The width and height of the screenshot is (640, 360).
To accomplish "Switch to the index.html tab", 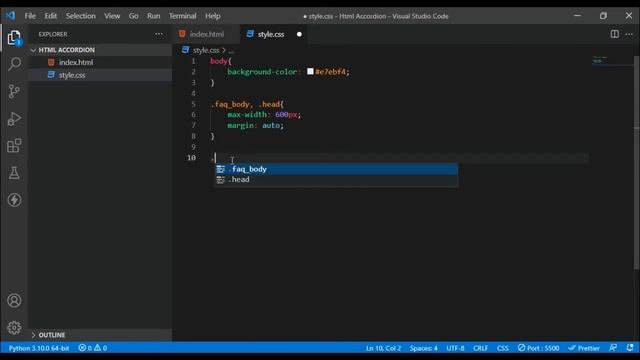I will tap(206, 34).
